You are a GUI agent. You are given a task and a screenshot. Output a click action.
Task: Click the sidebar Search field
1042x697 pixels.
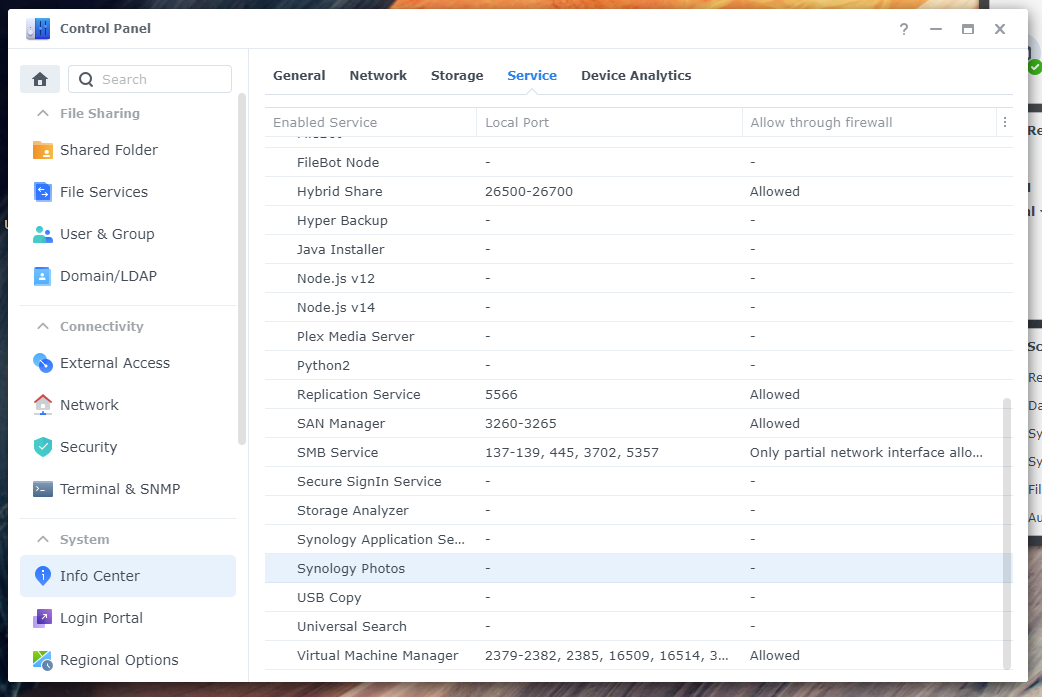click(150, 79)
